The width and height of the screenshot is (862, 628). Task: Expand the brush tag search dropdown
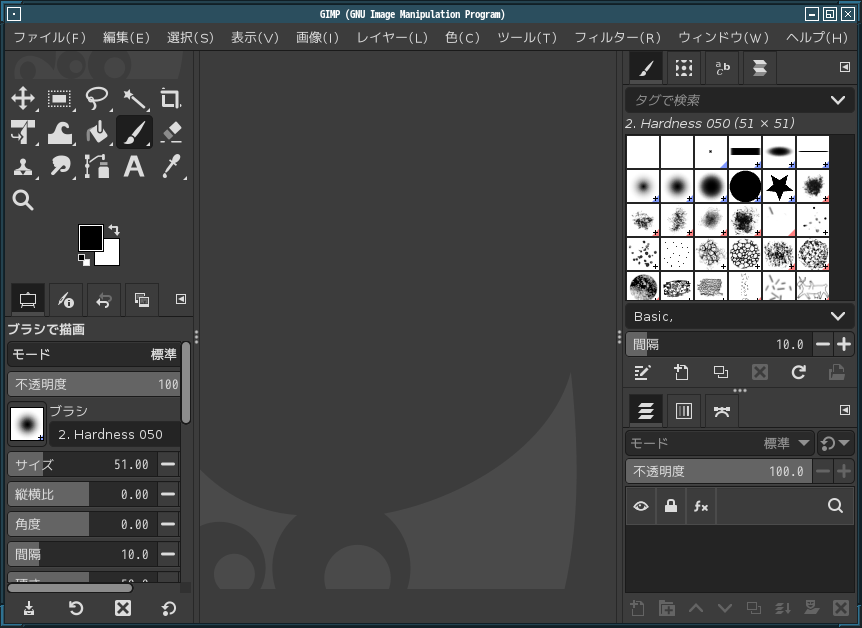[837, 100]
